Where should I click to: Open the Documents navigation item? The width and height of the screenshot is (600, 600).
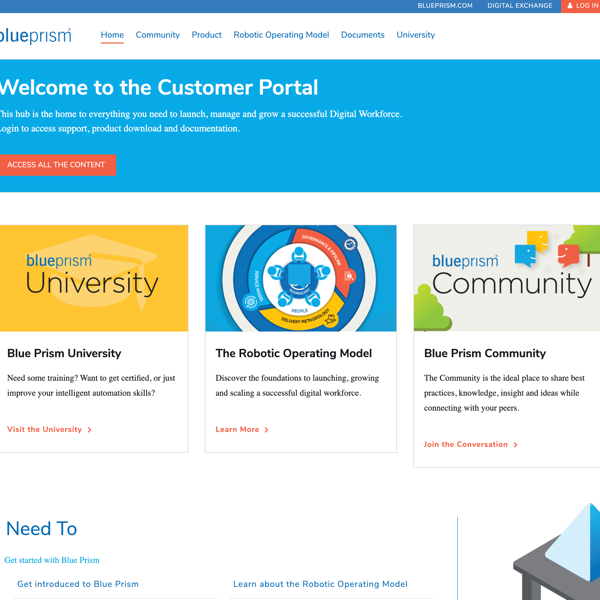tap(362, 35)
